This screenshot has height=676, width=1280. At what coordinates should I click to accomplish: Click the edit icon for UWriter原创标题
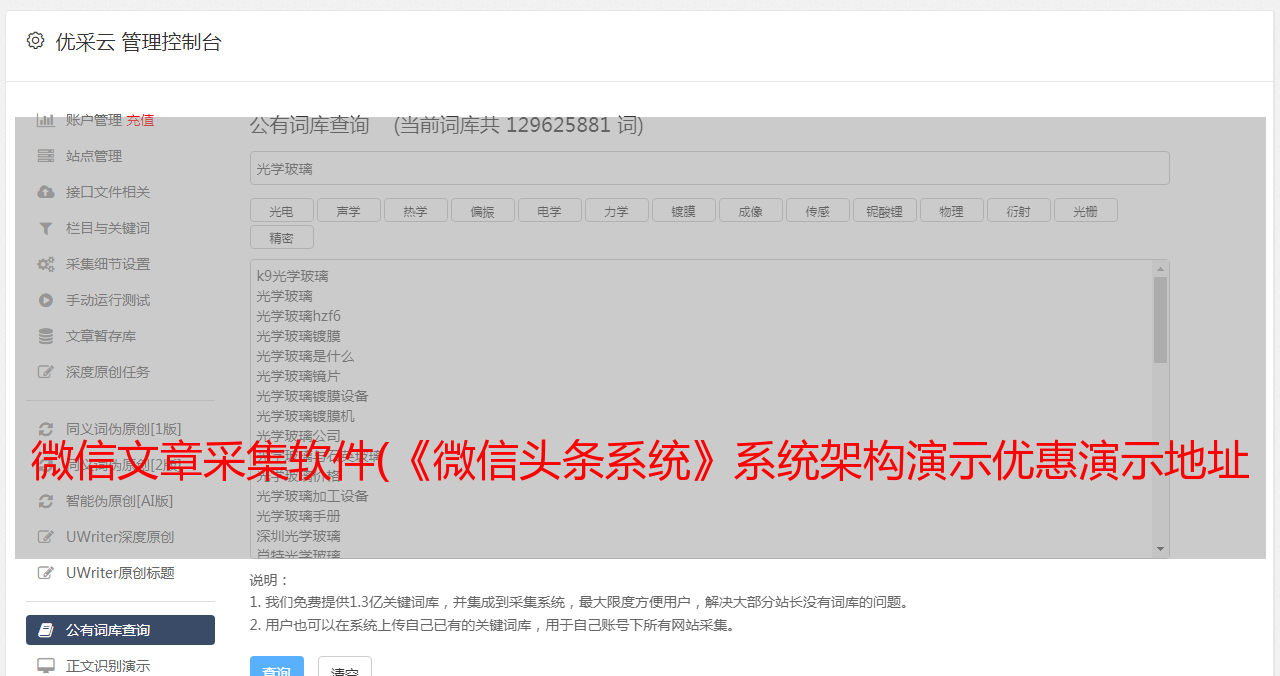pos(45,573)
